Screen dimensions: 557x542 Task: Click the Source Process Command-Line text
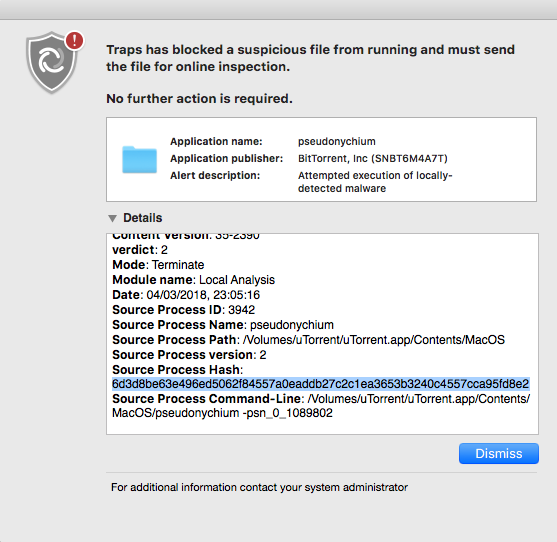point(321,406)
